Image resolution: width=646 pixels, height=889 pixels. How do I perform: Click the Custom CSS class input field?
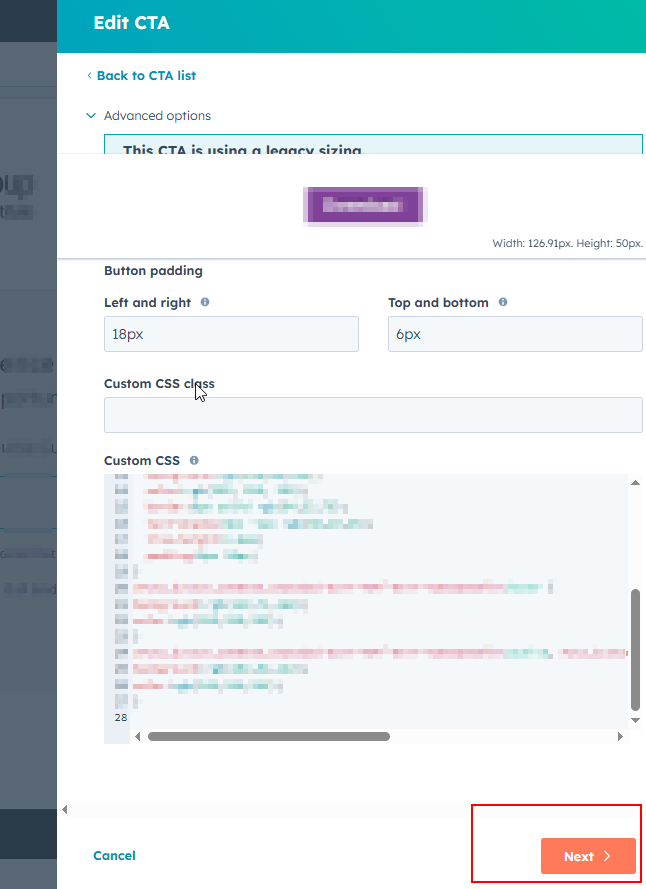372,414
